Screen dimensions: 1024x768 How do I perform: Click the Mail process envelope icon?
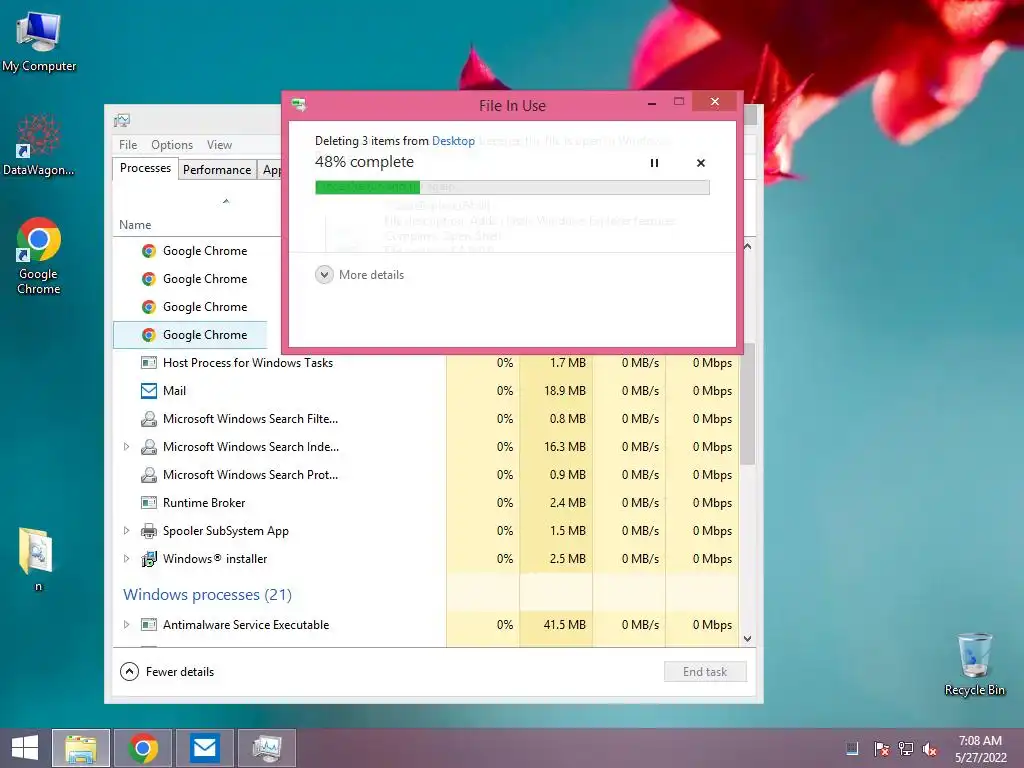(149, 391)
